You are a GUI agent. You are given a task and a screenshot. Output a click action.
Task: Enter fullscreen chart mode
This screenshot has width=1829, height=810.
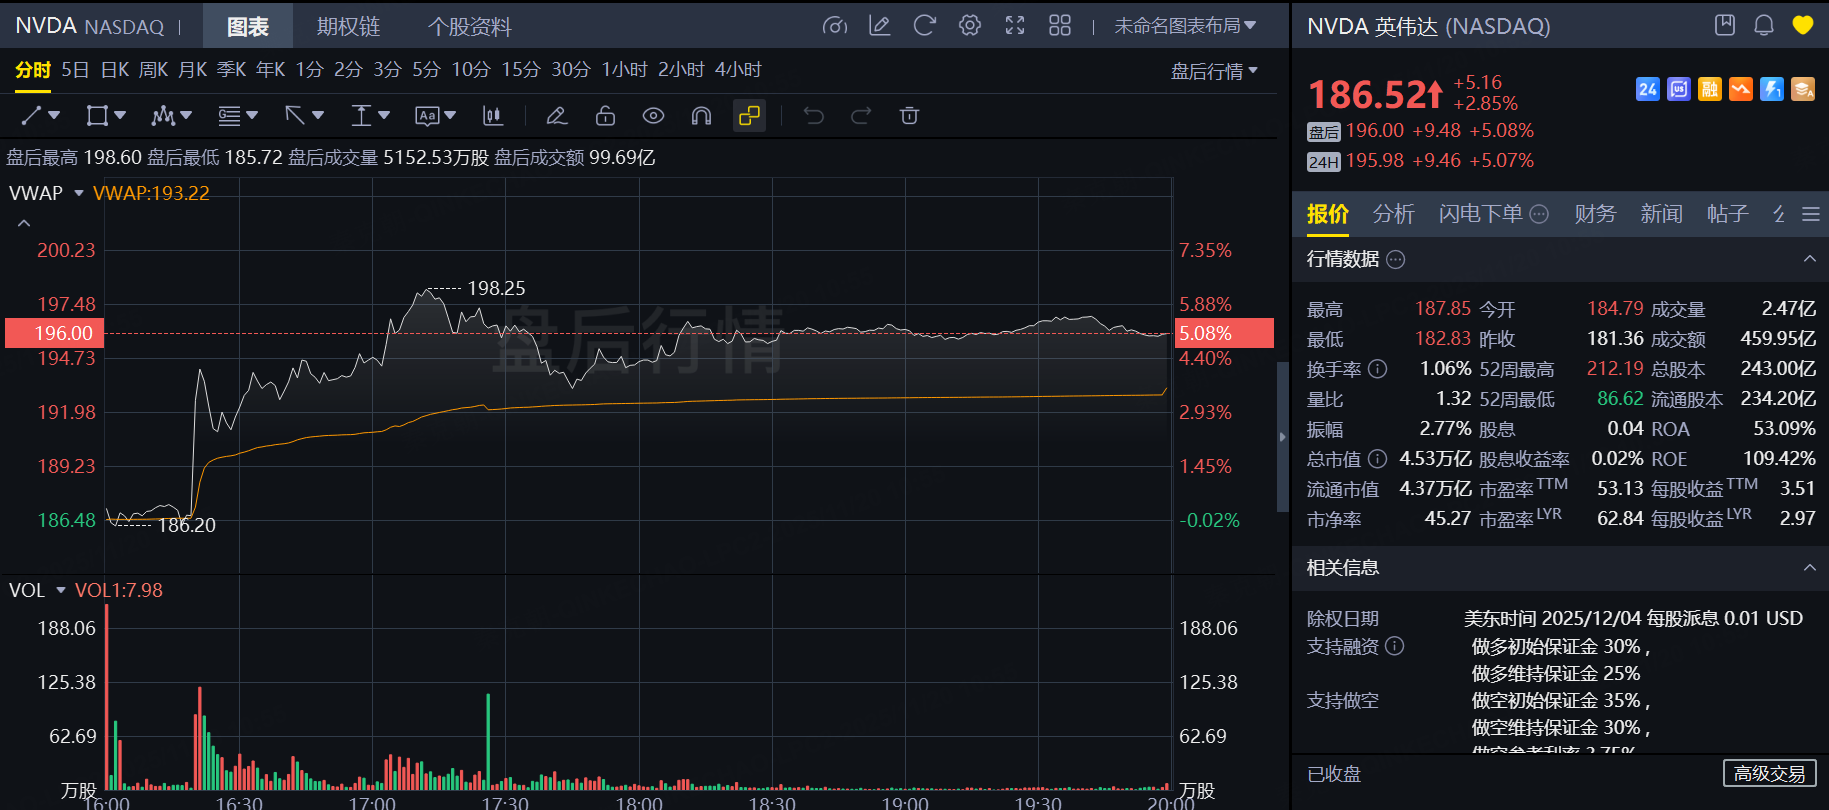click(1014, 26)
